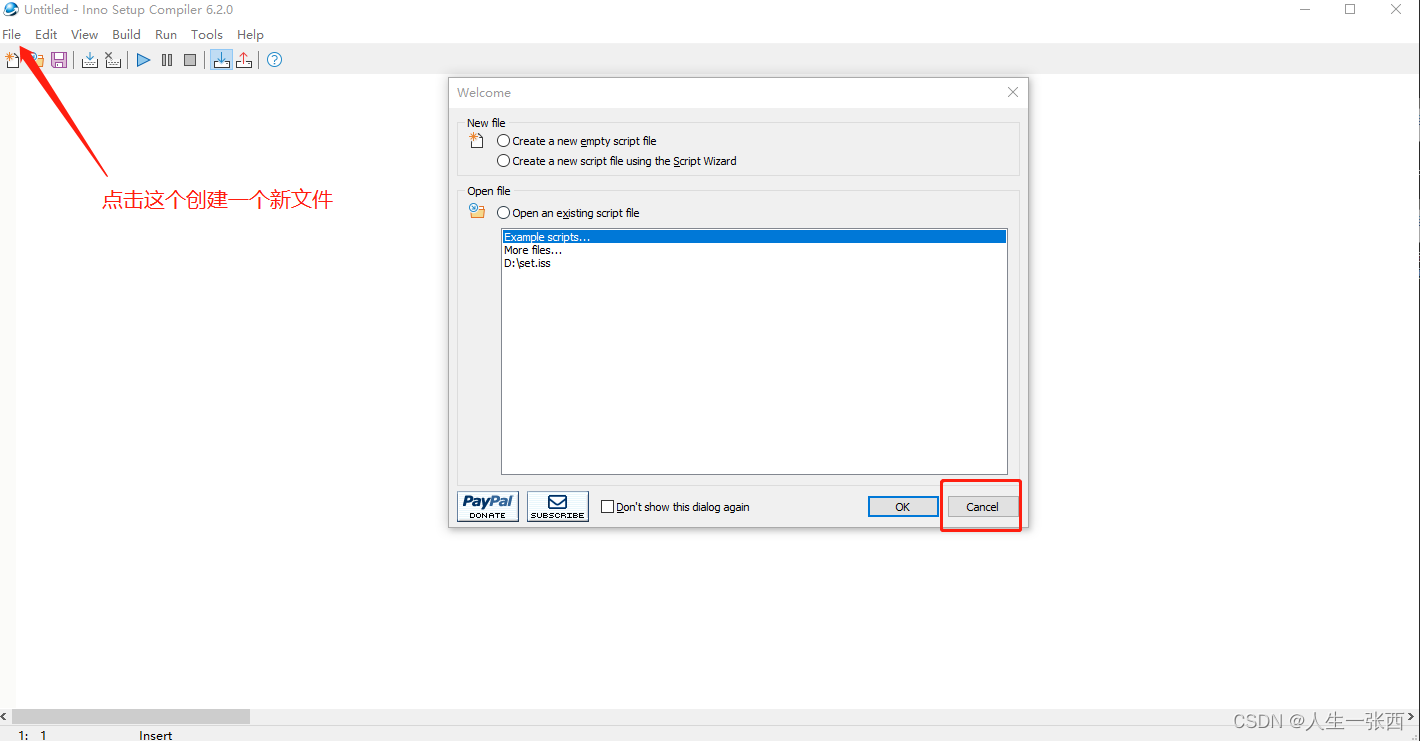Click the Subscribe envelope icon button
1420x741 pixels.
pyautogui.click(x=558, y=506)
